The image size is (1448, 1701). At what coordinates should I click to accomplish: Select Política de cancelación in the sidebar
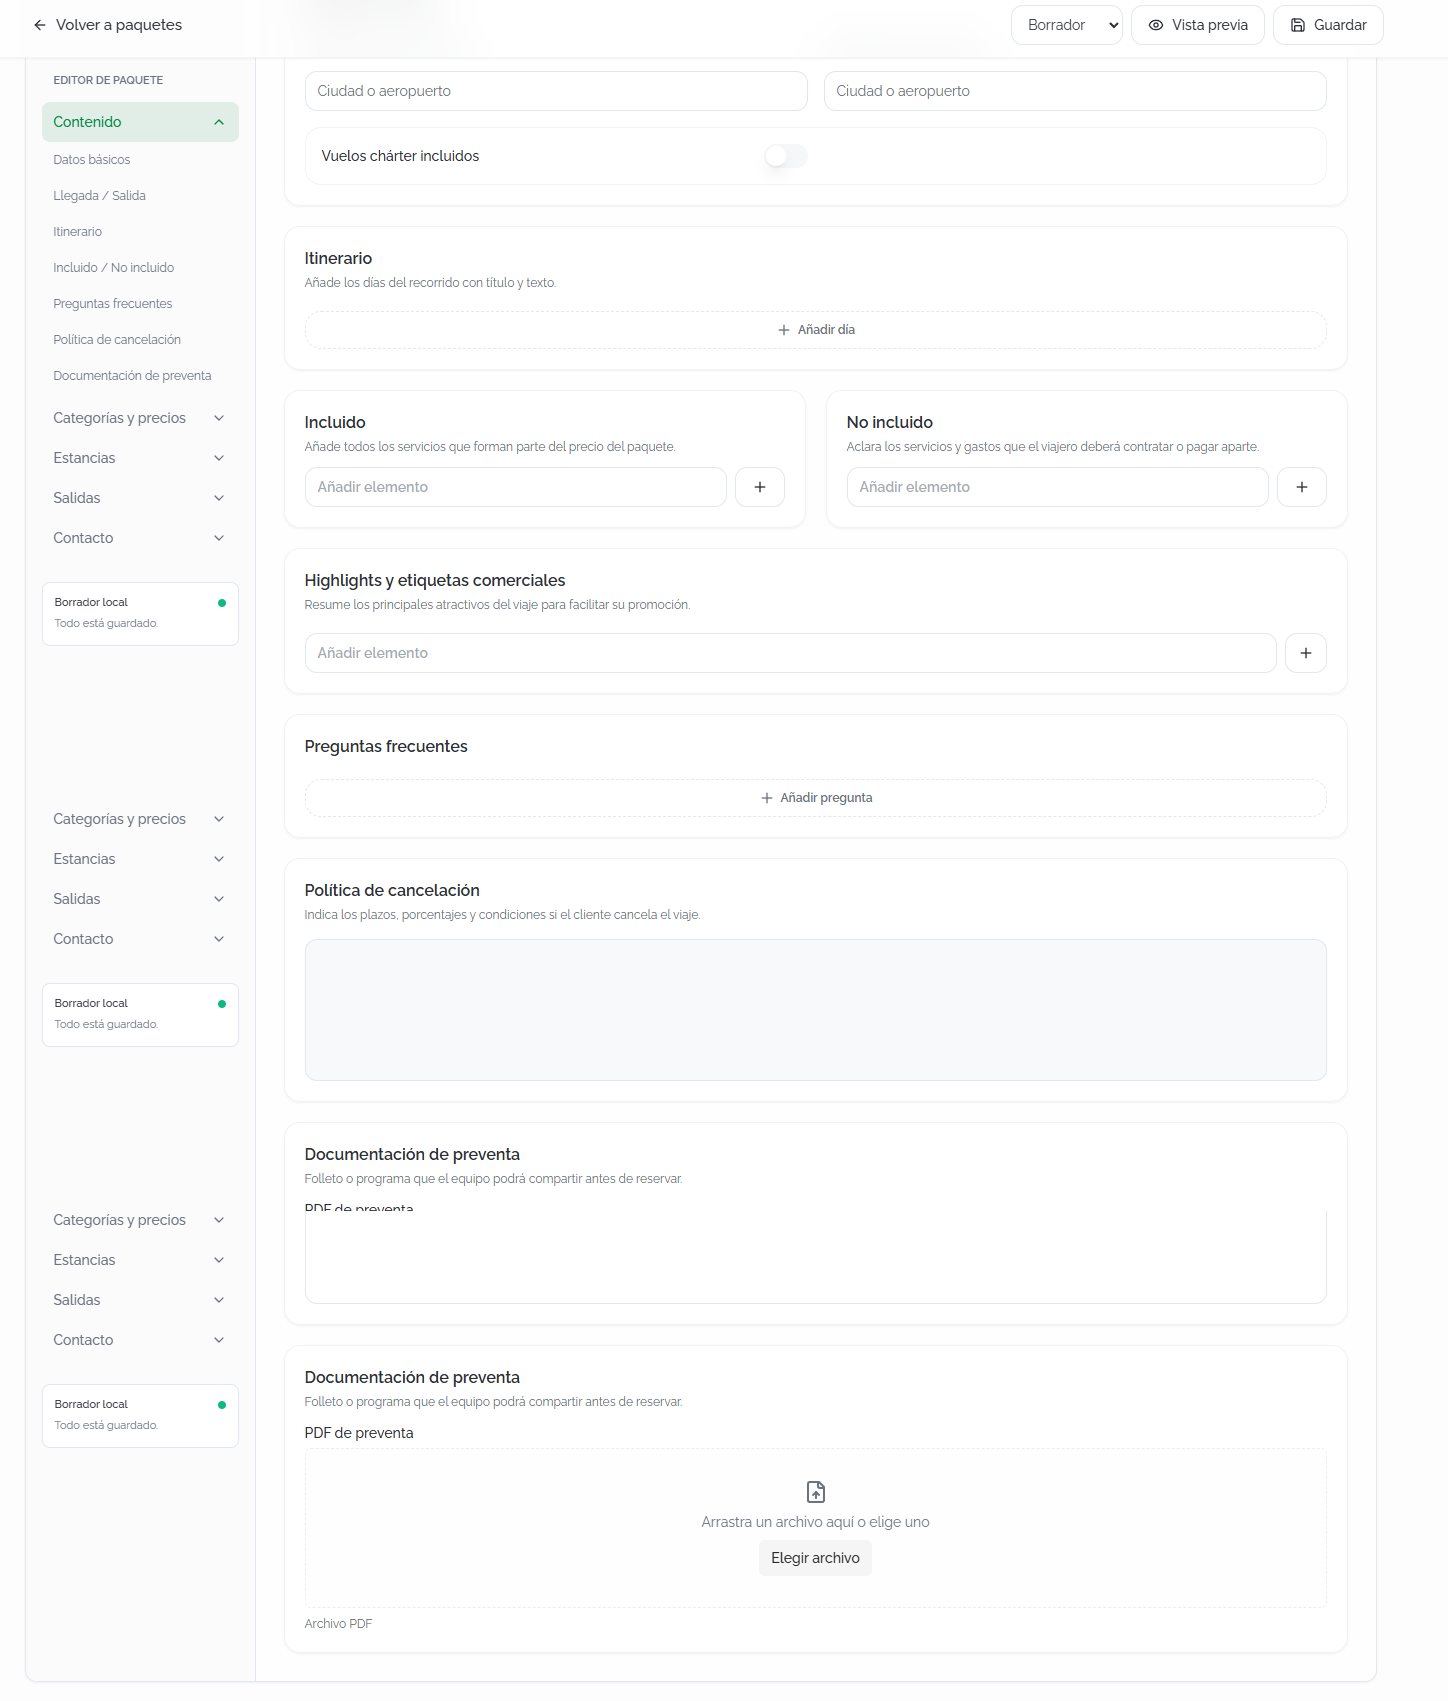tap(117, 340)
